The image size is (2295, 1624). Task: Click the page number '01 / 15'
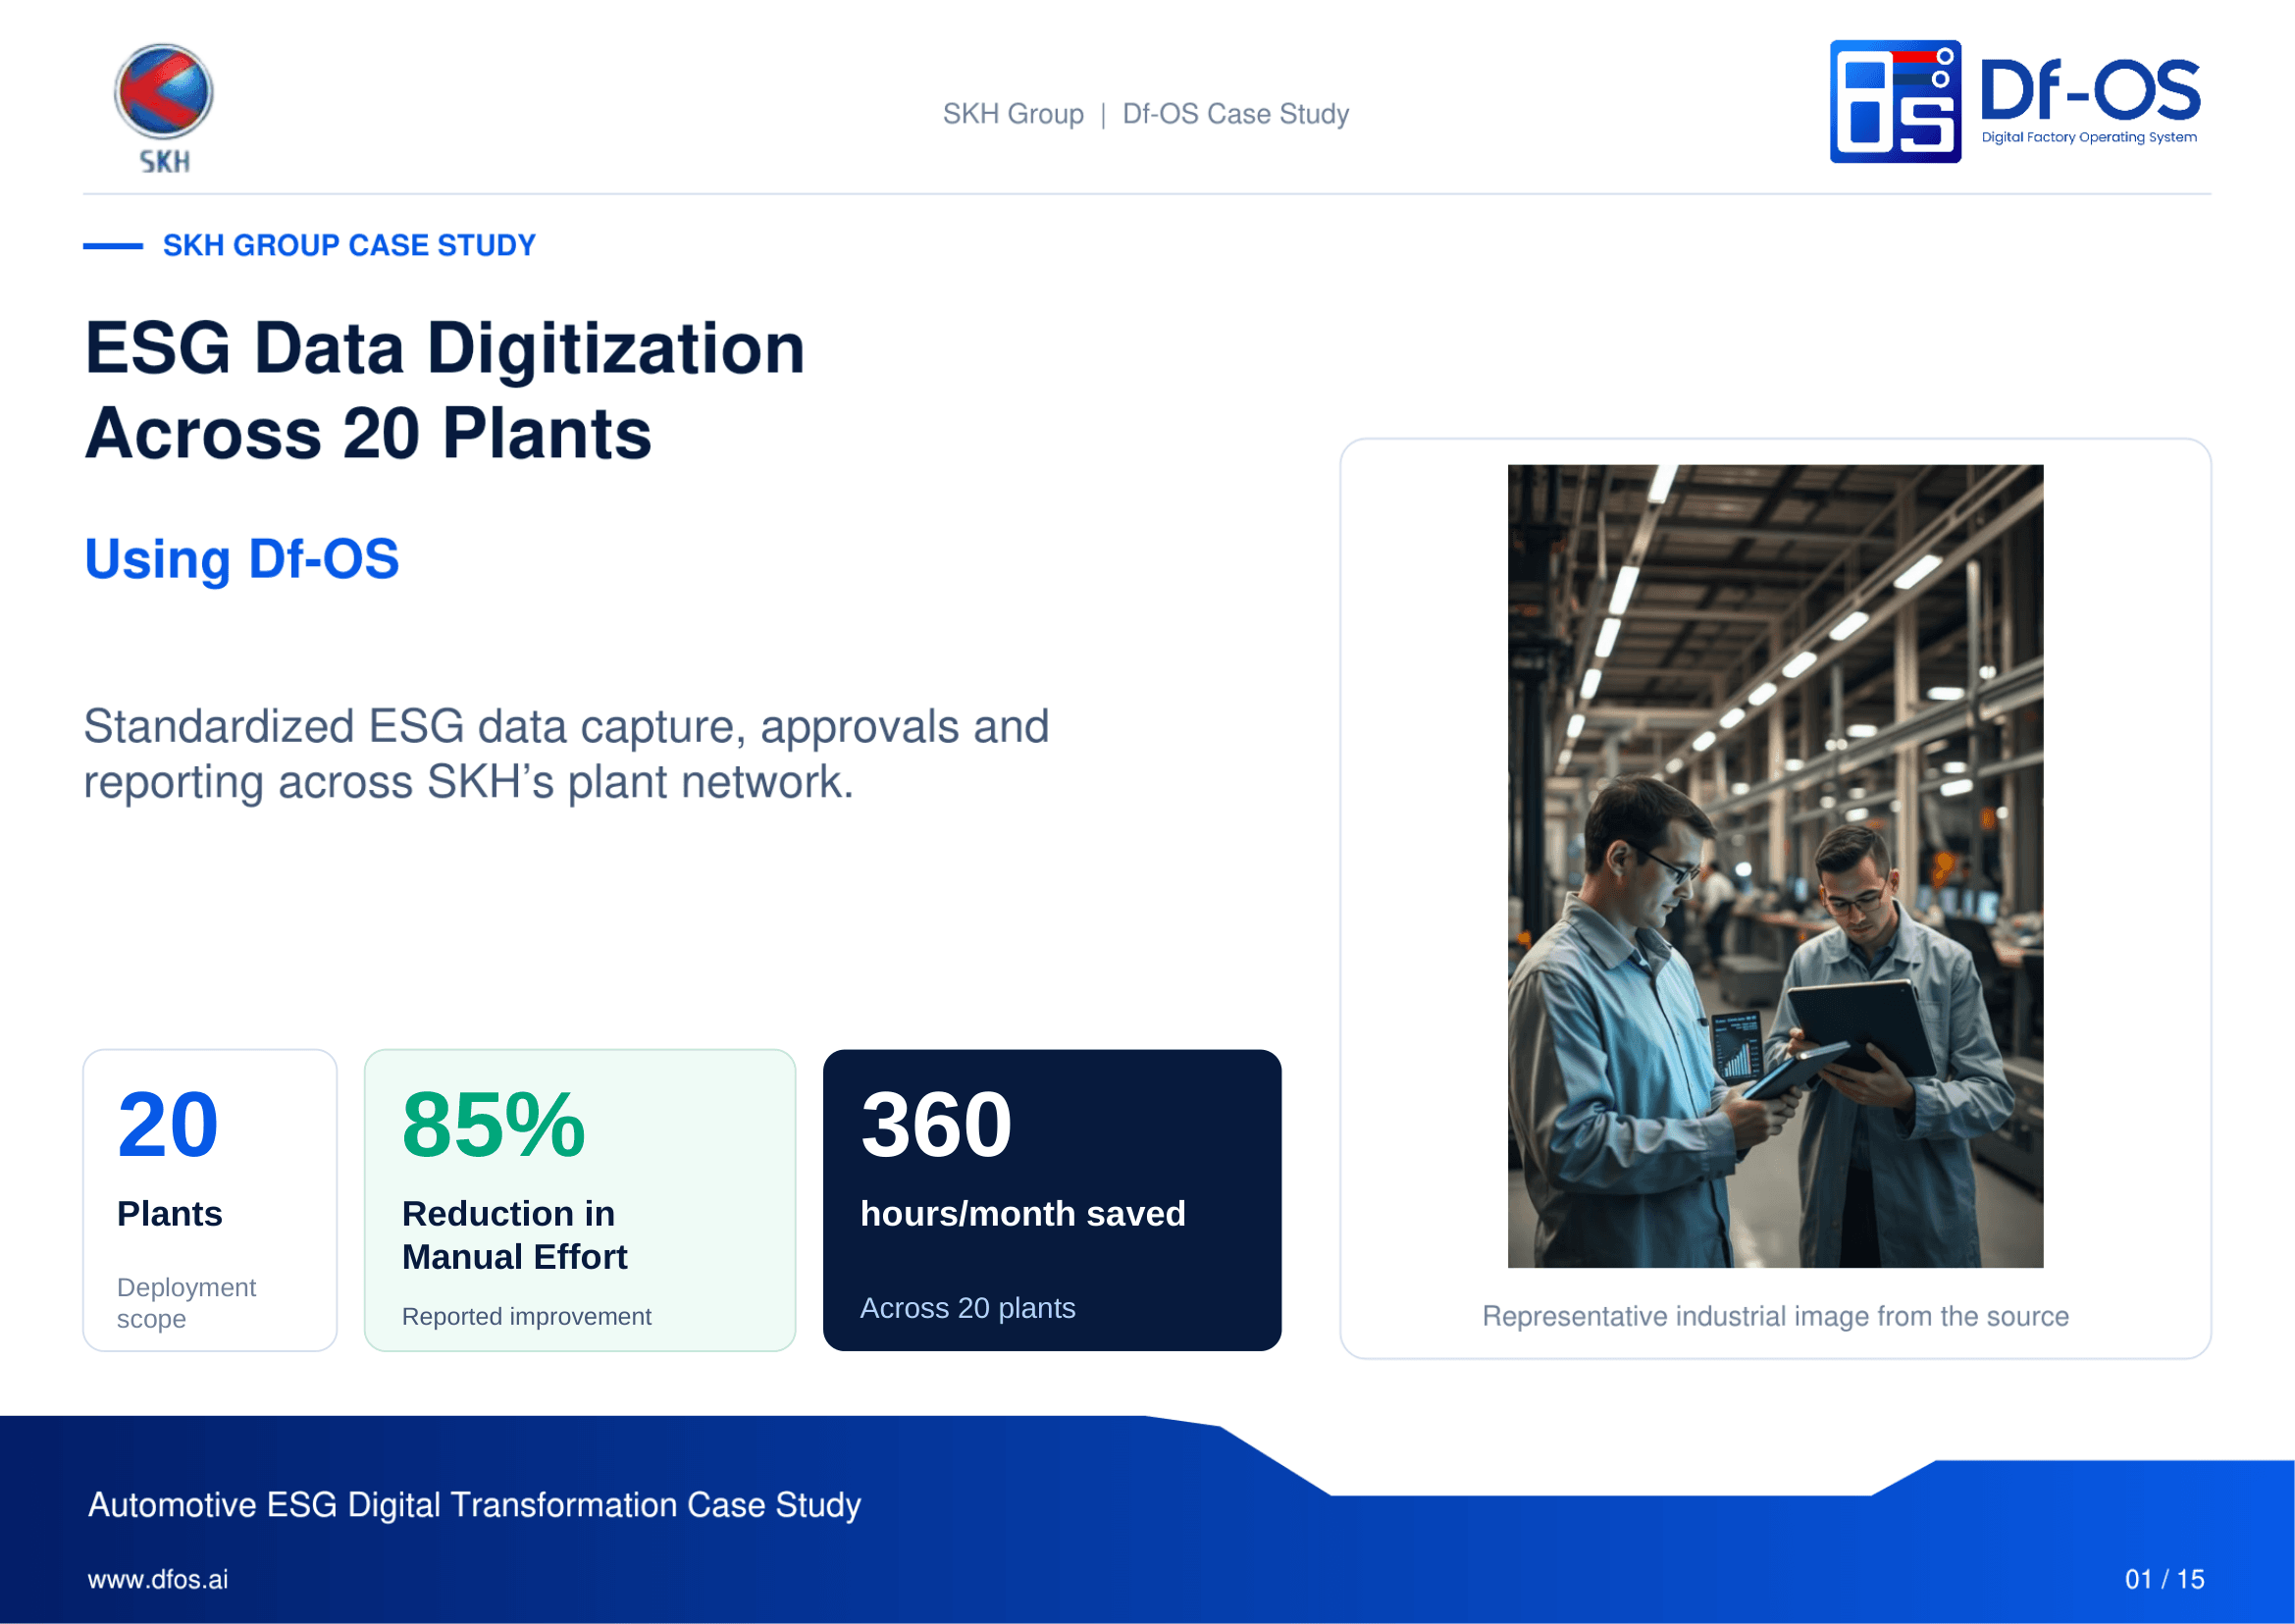pos(2165,1579)
